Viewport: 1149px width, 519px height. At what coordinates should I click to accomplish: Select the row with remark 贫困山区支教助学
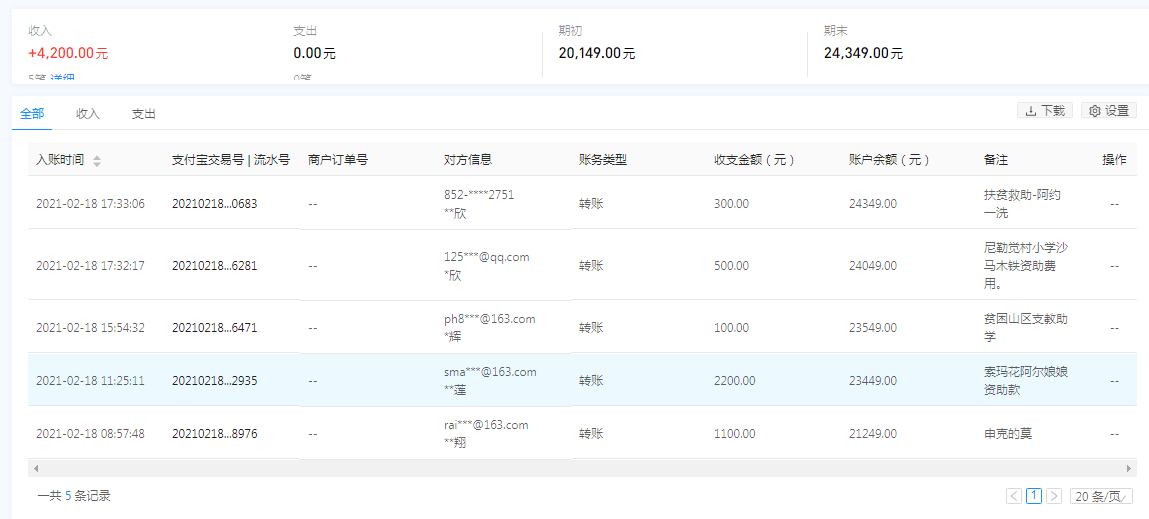coord(580,327)
